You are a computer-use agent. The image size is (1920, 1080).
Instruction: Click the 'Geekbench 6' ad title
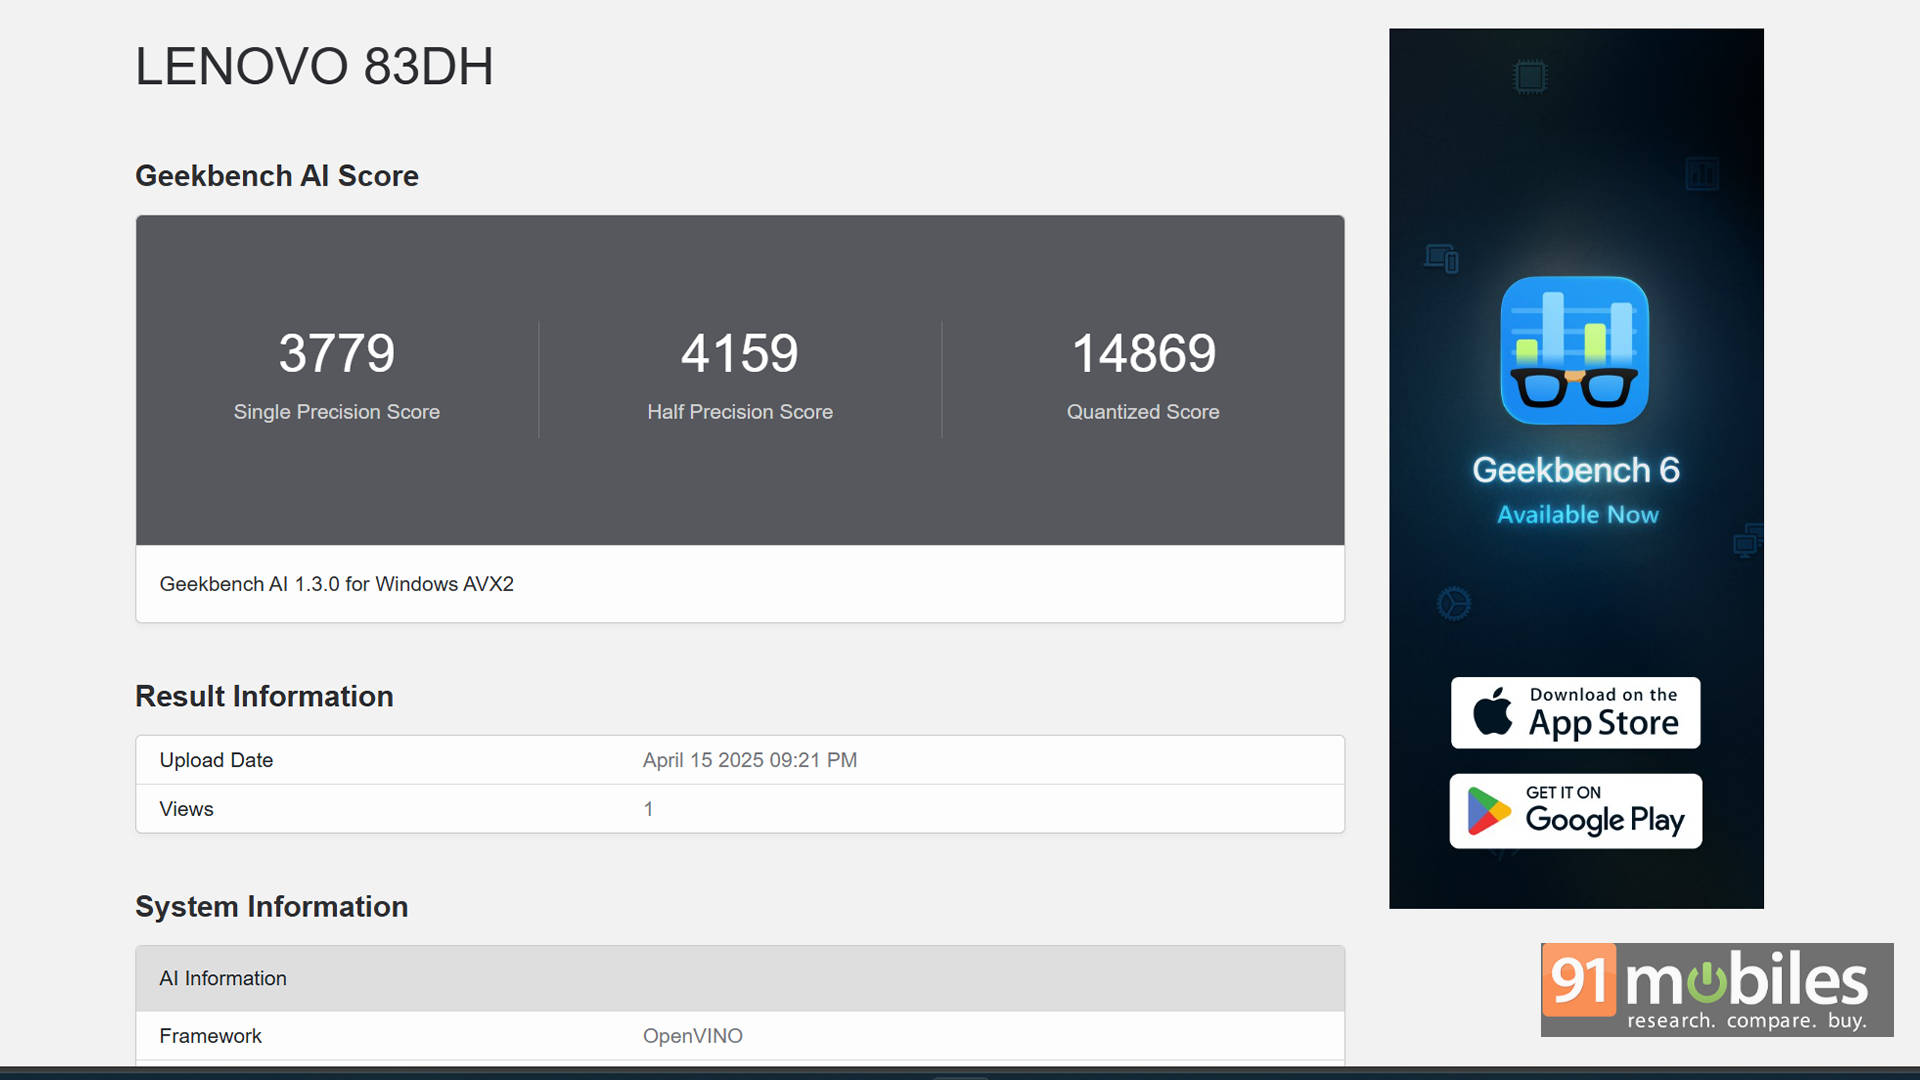(x=1575, y=470)
